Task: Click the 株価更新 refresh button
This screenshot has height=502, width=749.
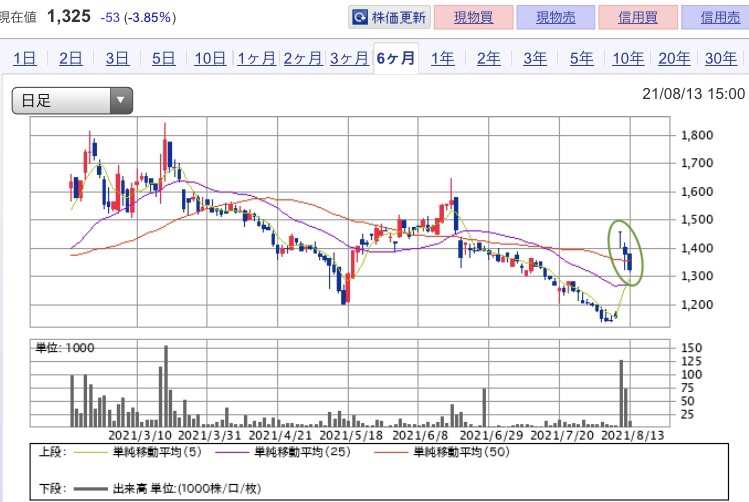Action: tap(389, 18)
